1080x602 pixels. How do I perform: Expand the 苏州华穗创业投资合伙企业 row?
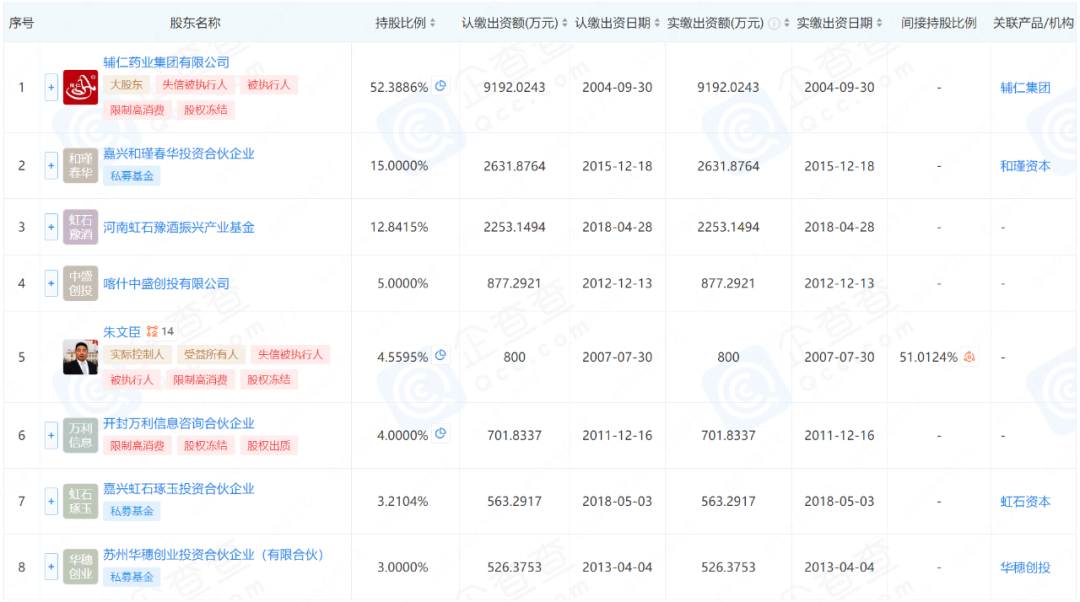pos(51,567)
